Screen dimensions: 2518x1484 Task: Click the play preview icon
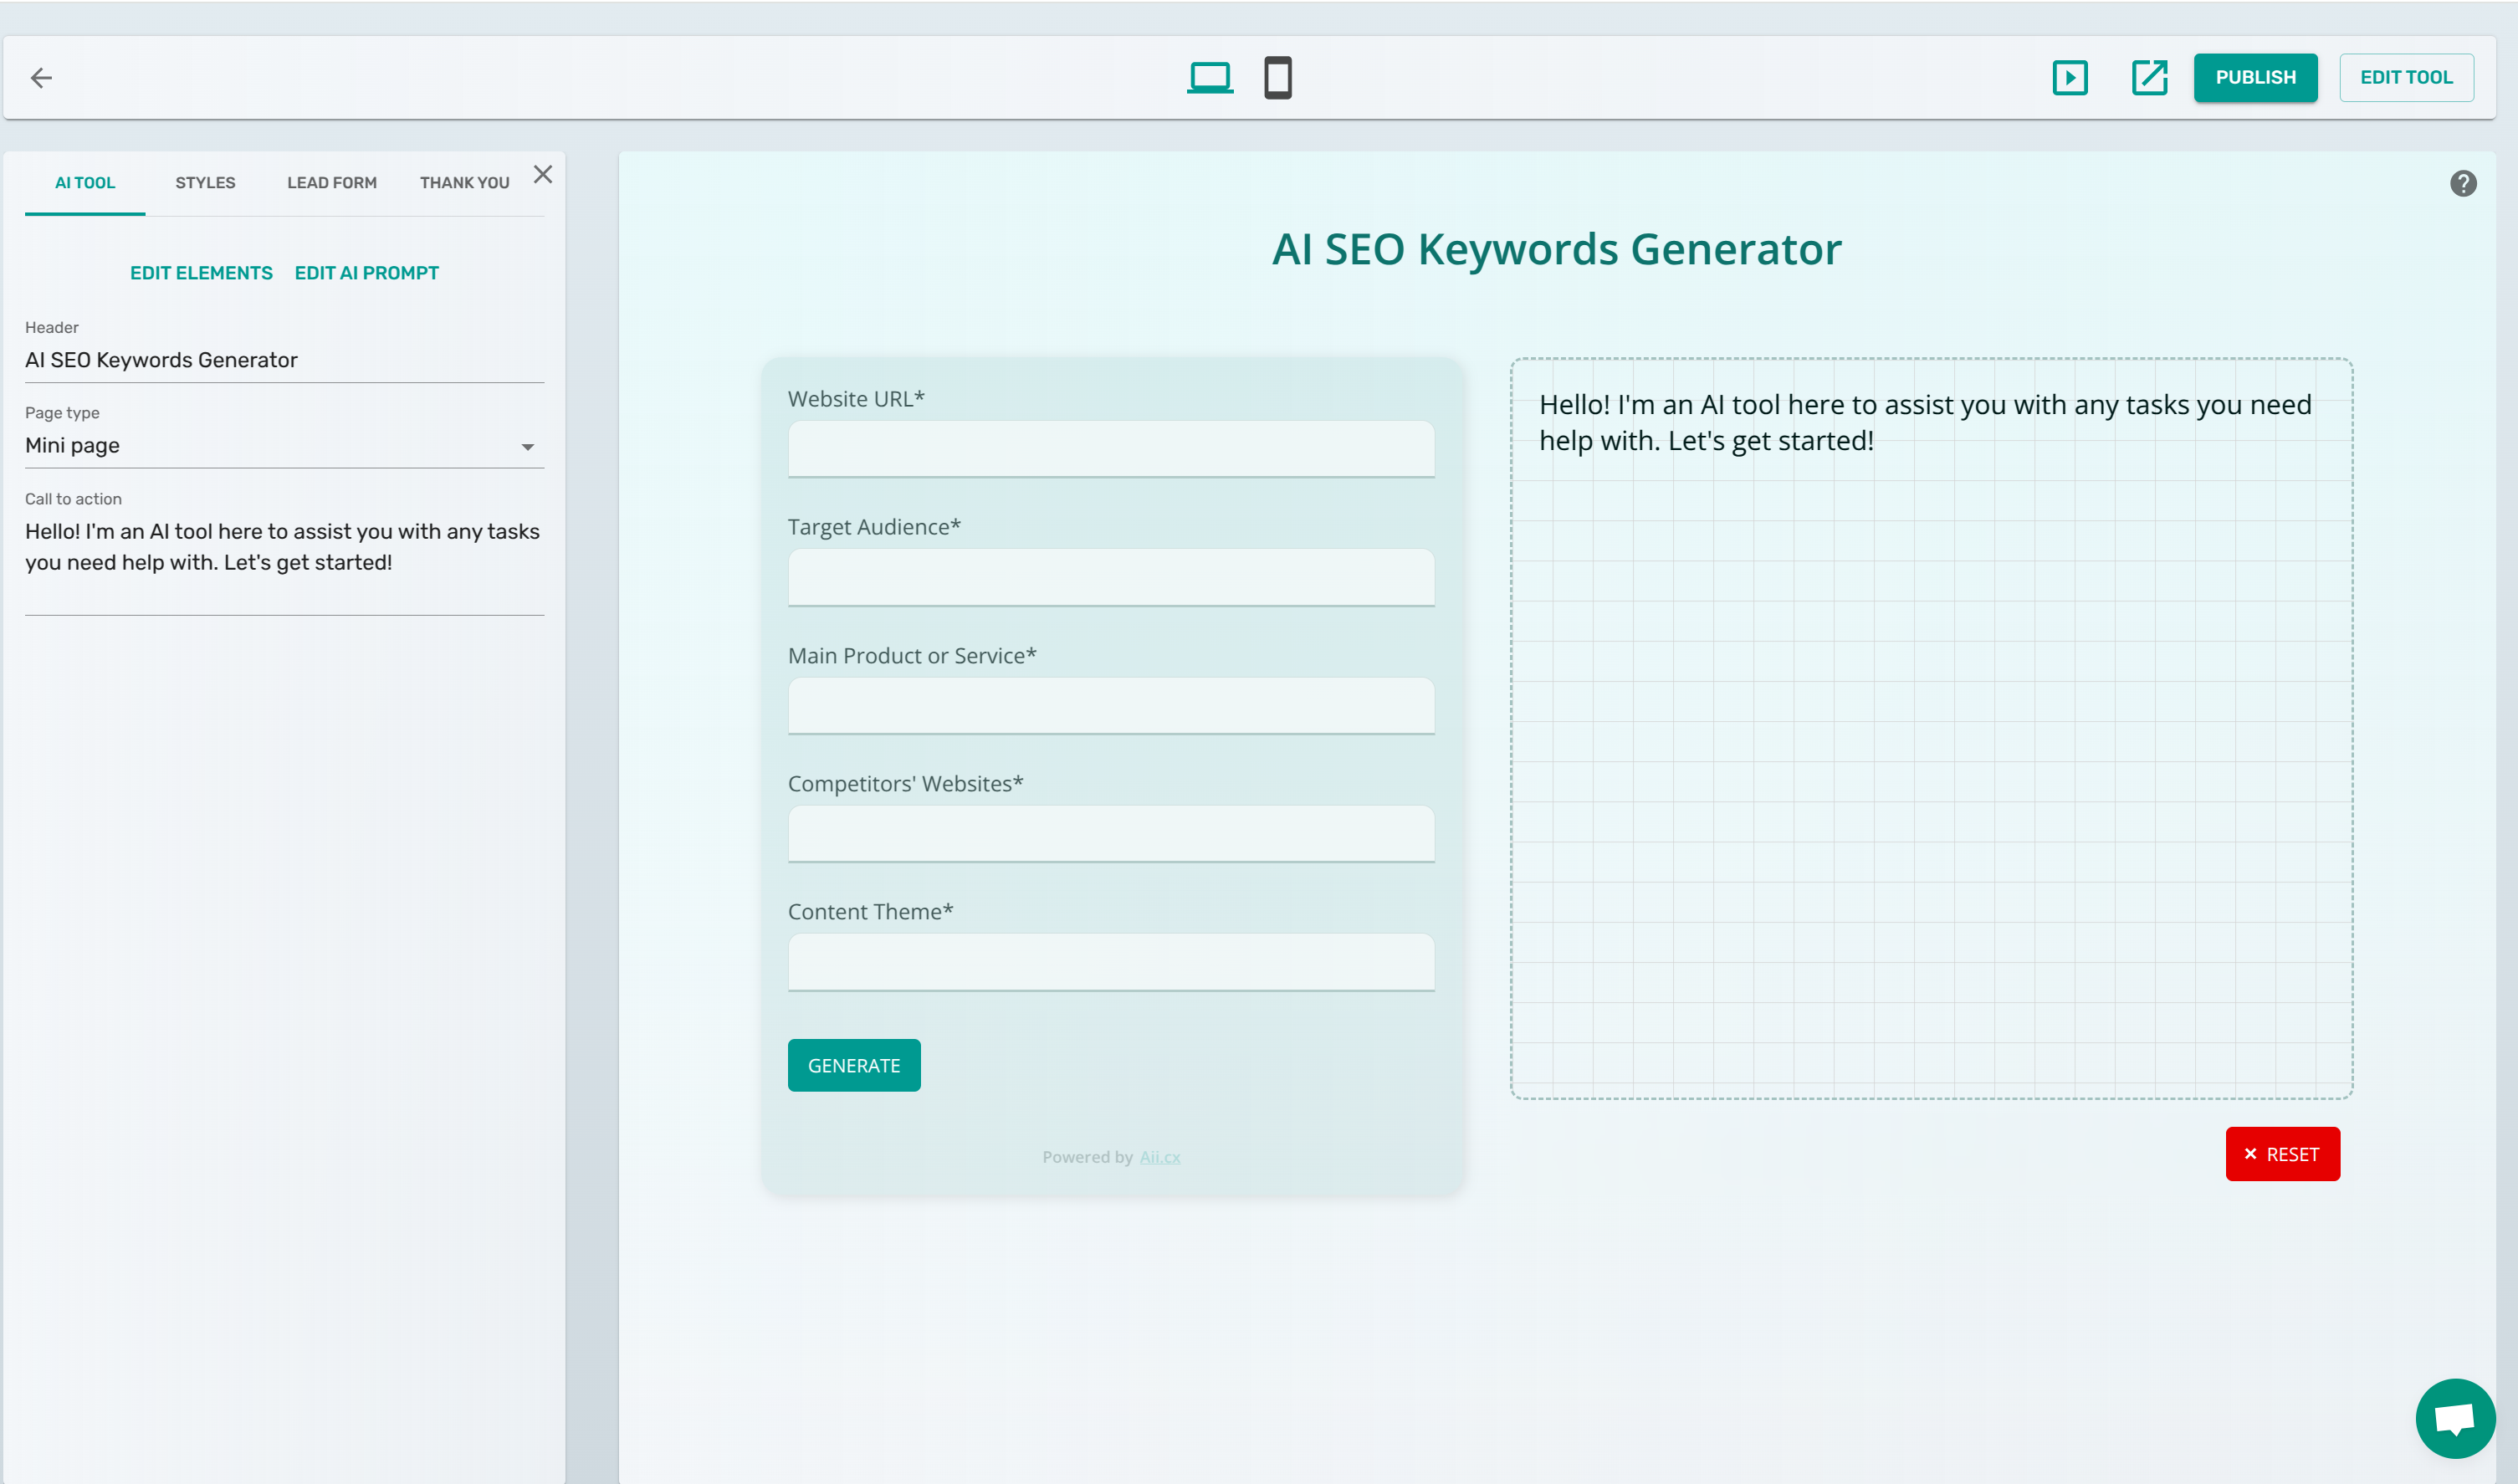point(2069,77)
